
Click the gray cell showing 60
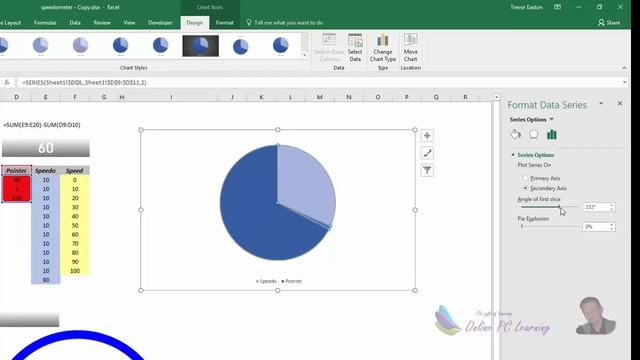click(x=46, y=148)
